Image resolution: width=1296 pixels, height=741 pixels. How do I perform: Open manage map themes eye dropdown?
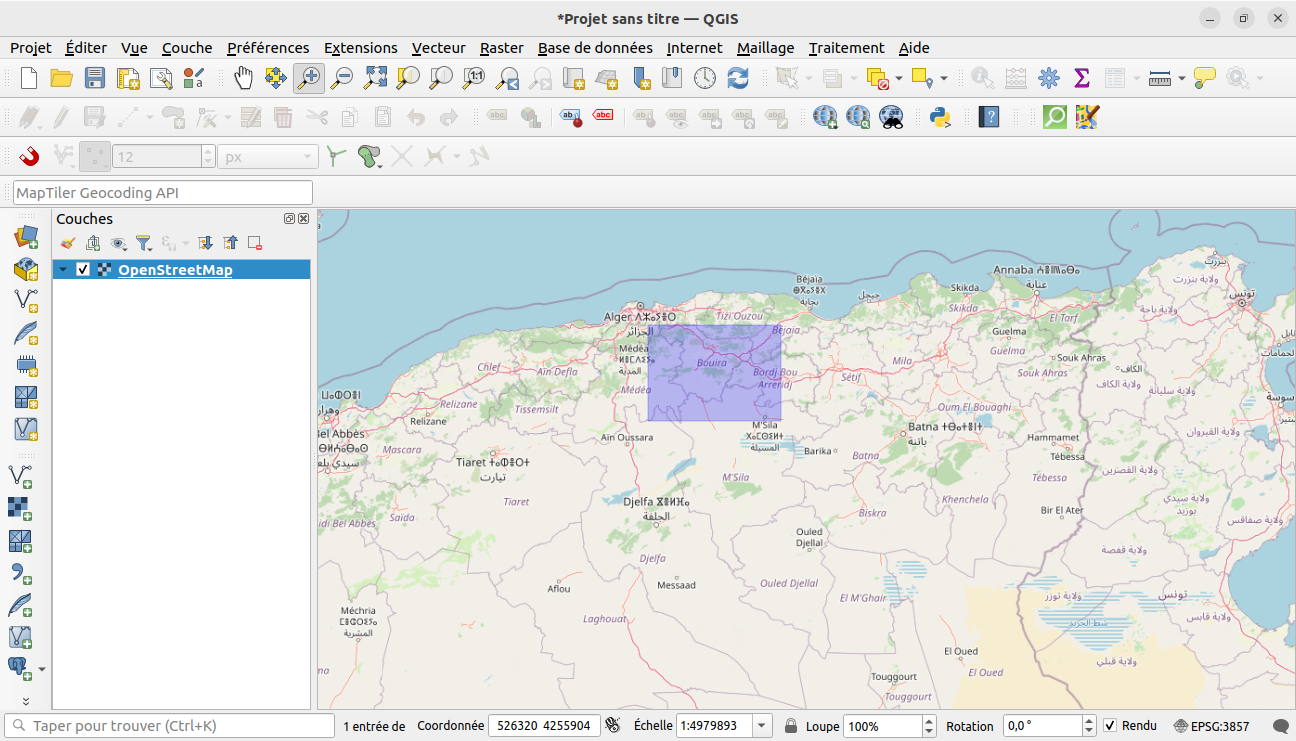(120, 243)
